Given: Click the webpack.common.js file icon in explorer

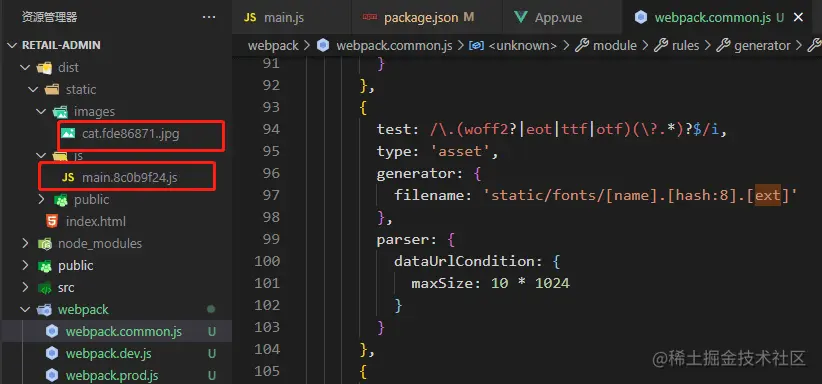Looking at the screenshot, I should pyautogui.click(x=52, y=332).
